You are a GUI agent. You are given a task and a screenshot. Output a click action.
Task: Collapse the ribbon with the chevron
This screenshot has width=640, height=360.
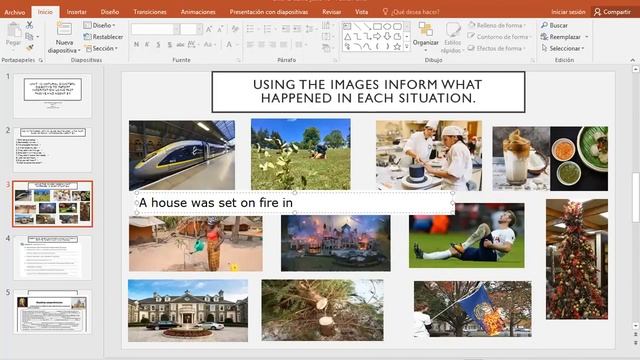click(x=633, y=60)
